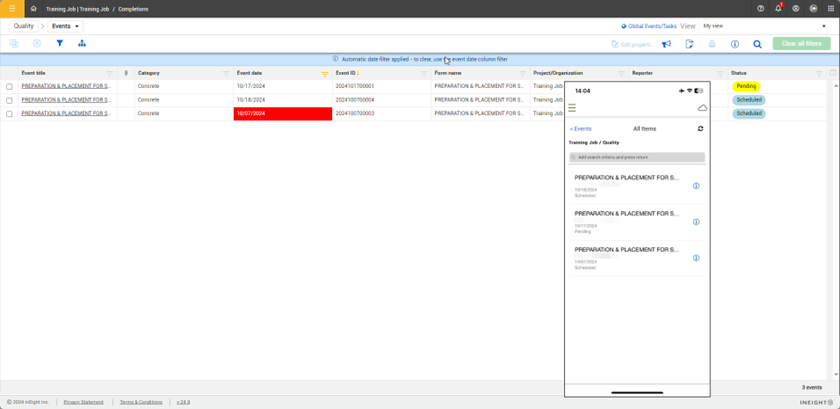Viewport: 840px width, 409px height.
Task: Click the megaphone announce icon
Action: pyautogui.click(x=666, y=44)
